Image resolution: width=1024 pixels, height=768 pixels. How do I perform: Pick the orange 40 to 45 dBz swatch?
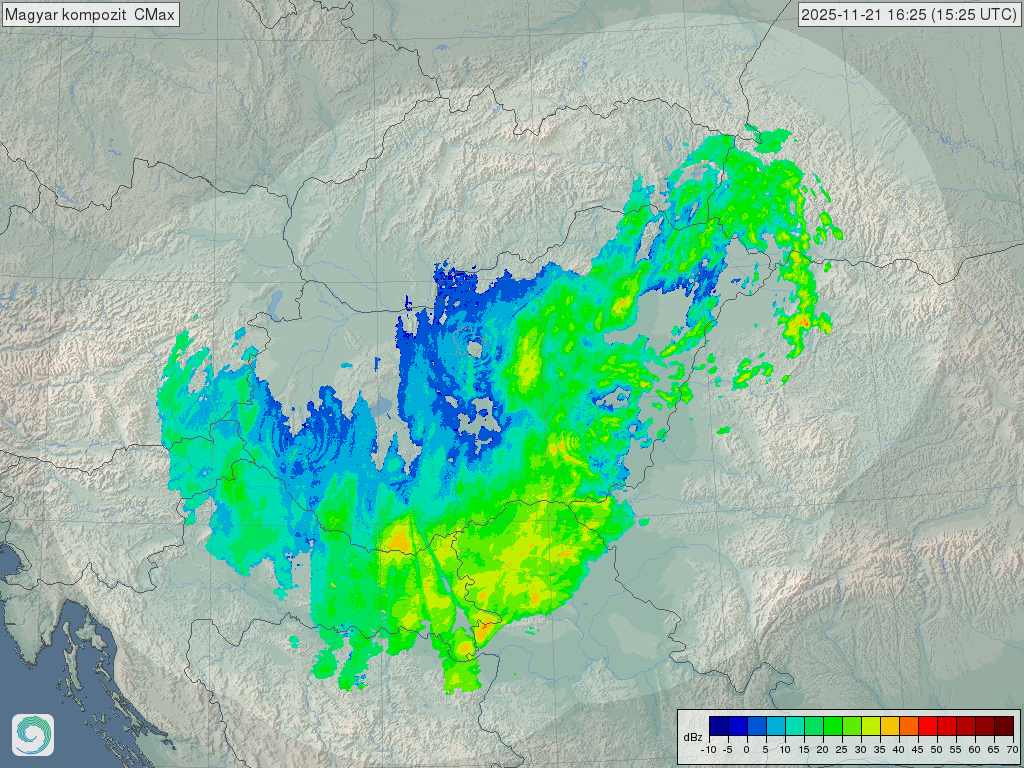pyautogui.click(x=908, y=726)
